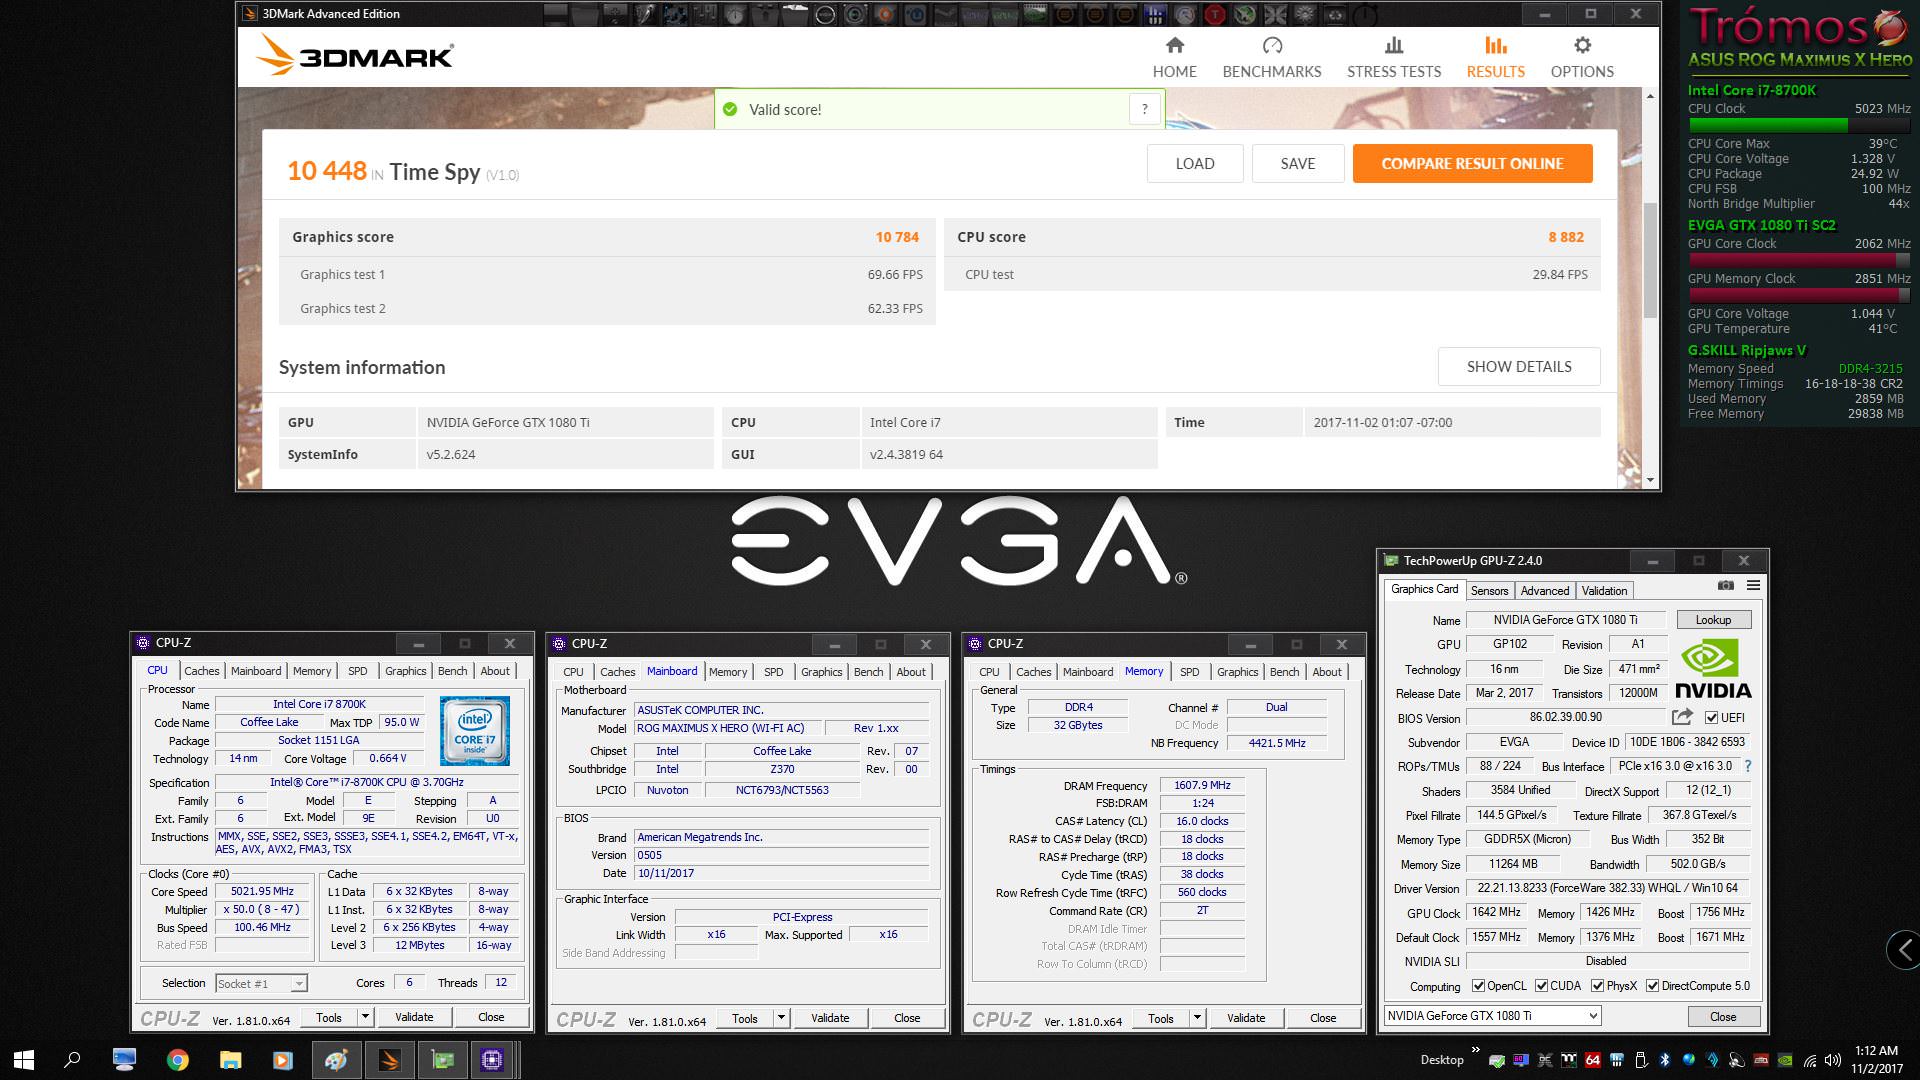The image size is (1920, 1080).
Task: Click scroll-down arrow in 3DMark results
Action: point(1650,480)
